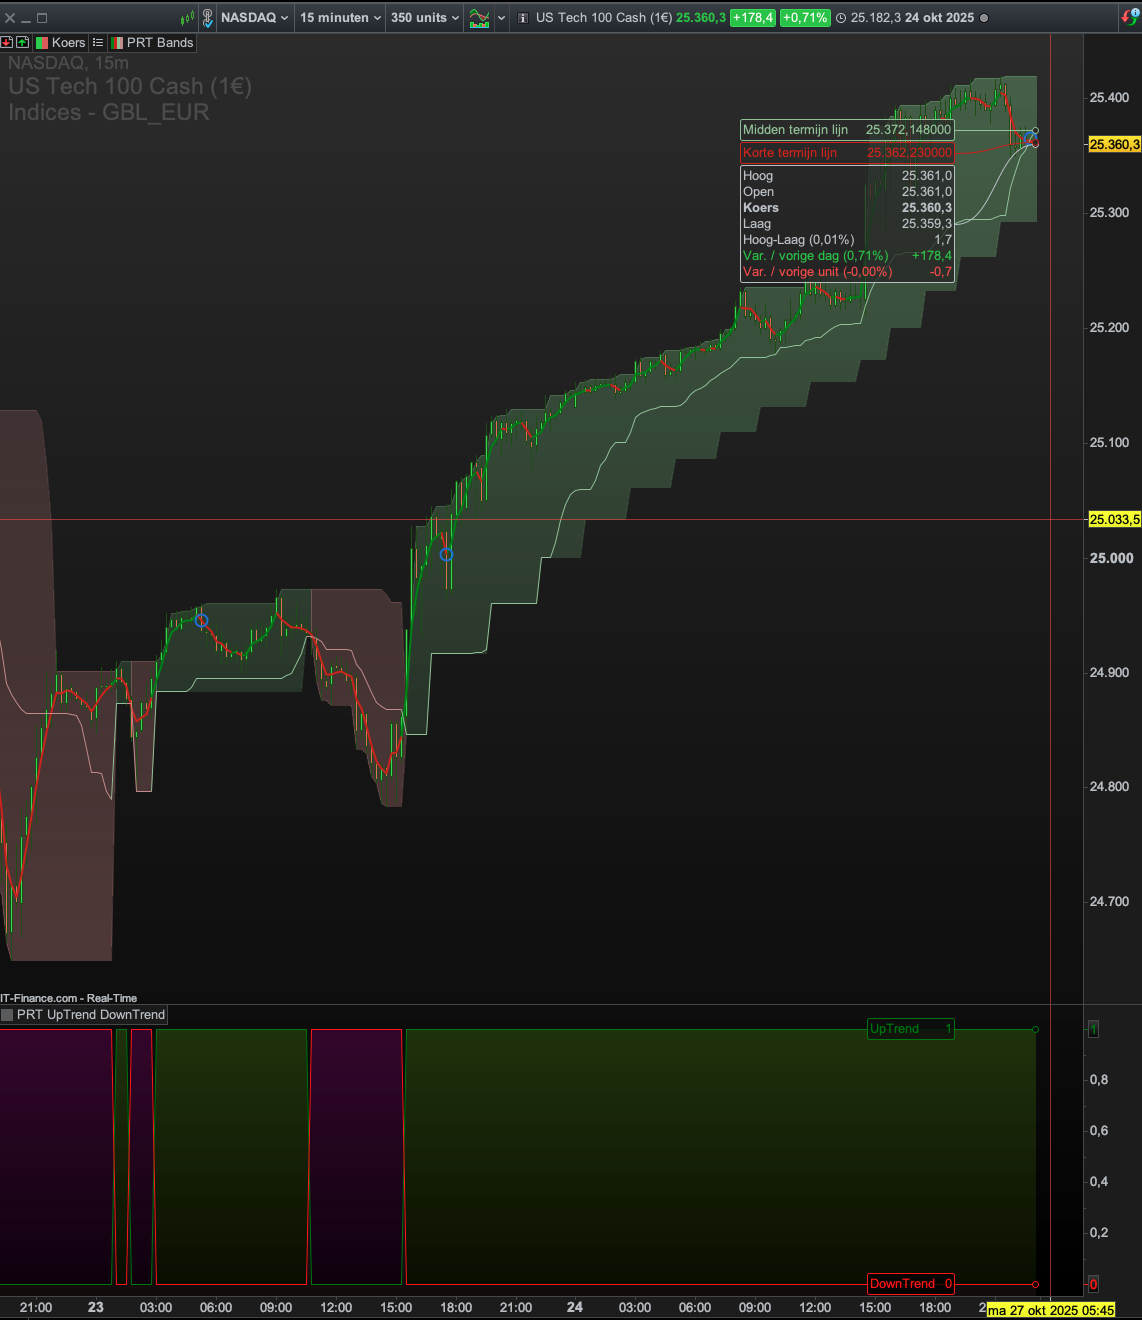This screenshot has width=1142, height=1320.
Task: Click the green 25.360,3 header price
Action: 701,18
